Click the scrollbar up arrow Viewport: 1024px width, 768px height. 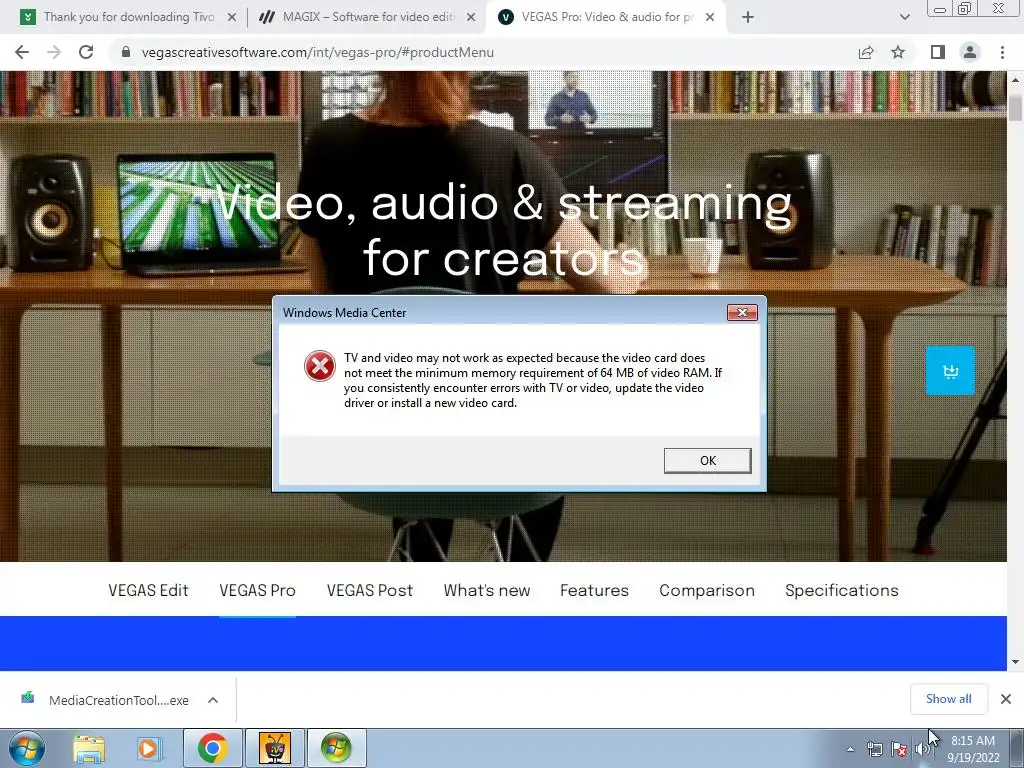tap(1015, 80)
